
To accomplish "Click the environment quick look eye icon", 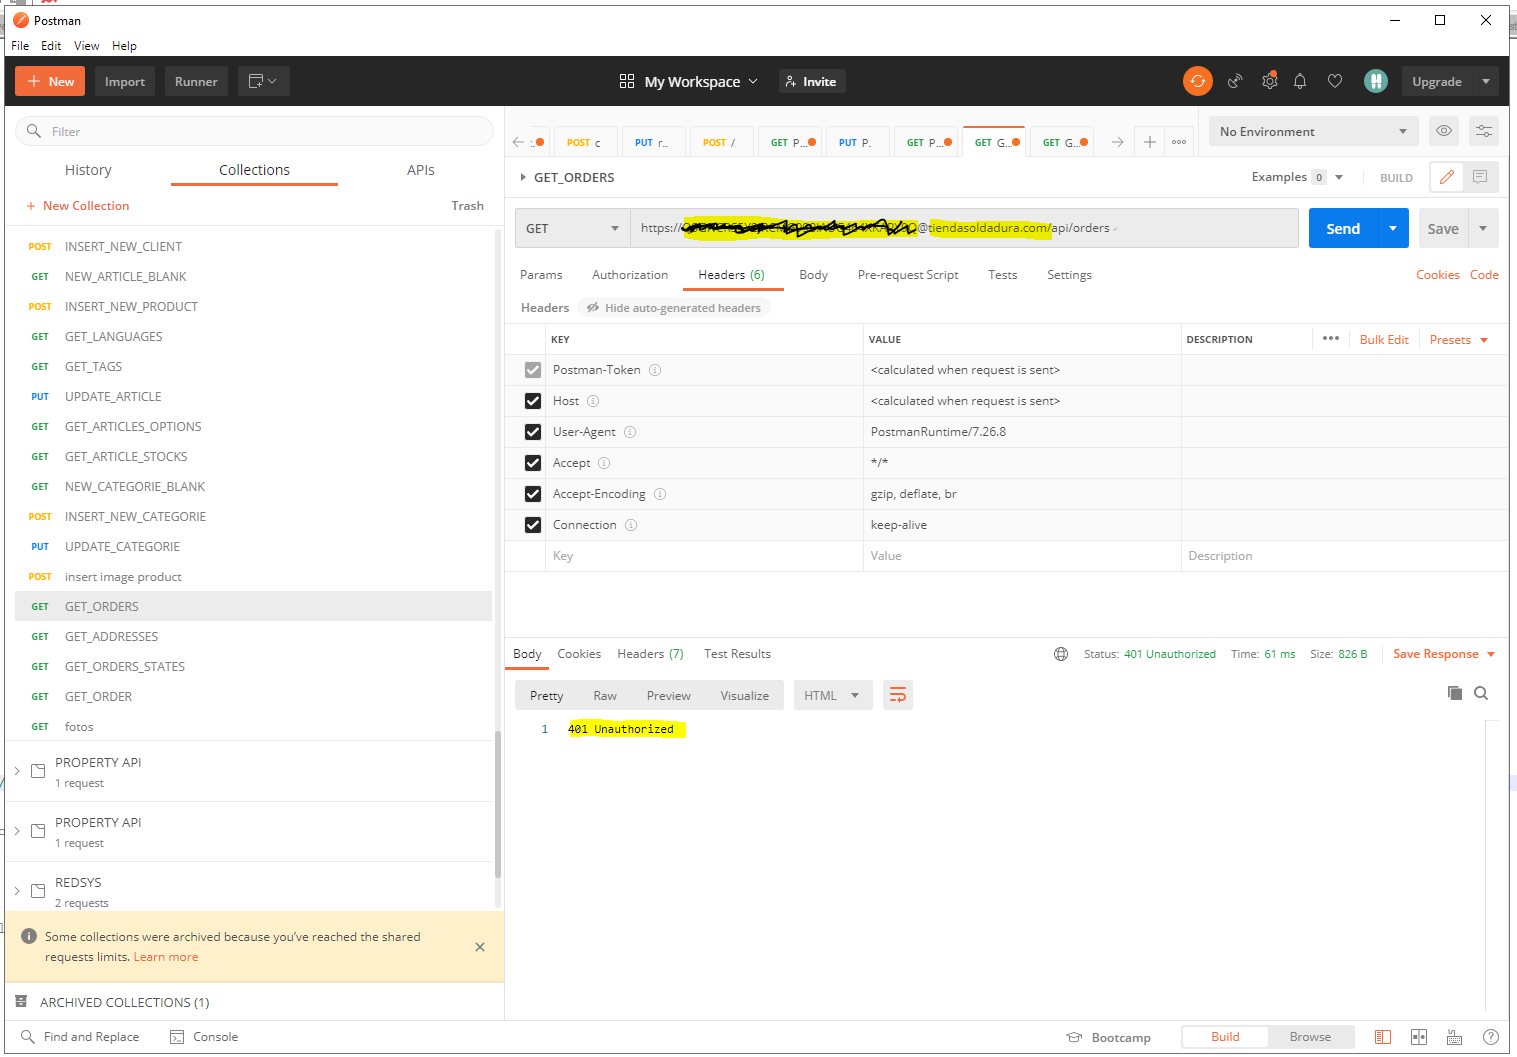I will tap(1444, 131).
